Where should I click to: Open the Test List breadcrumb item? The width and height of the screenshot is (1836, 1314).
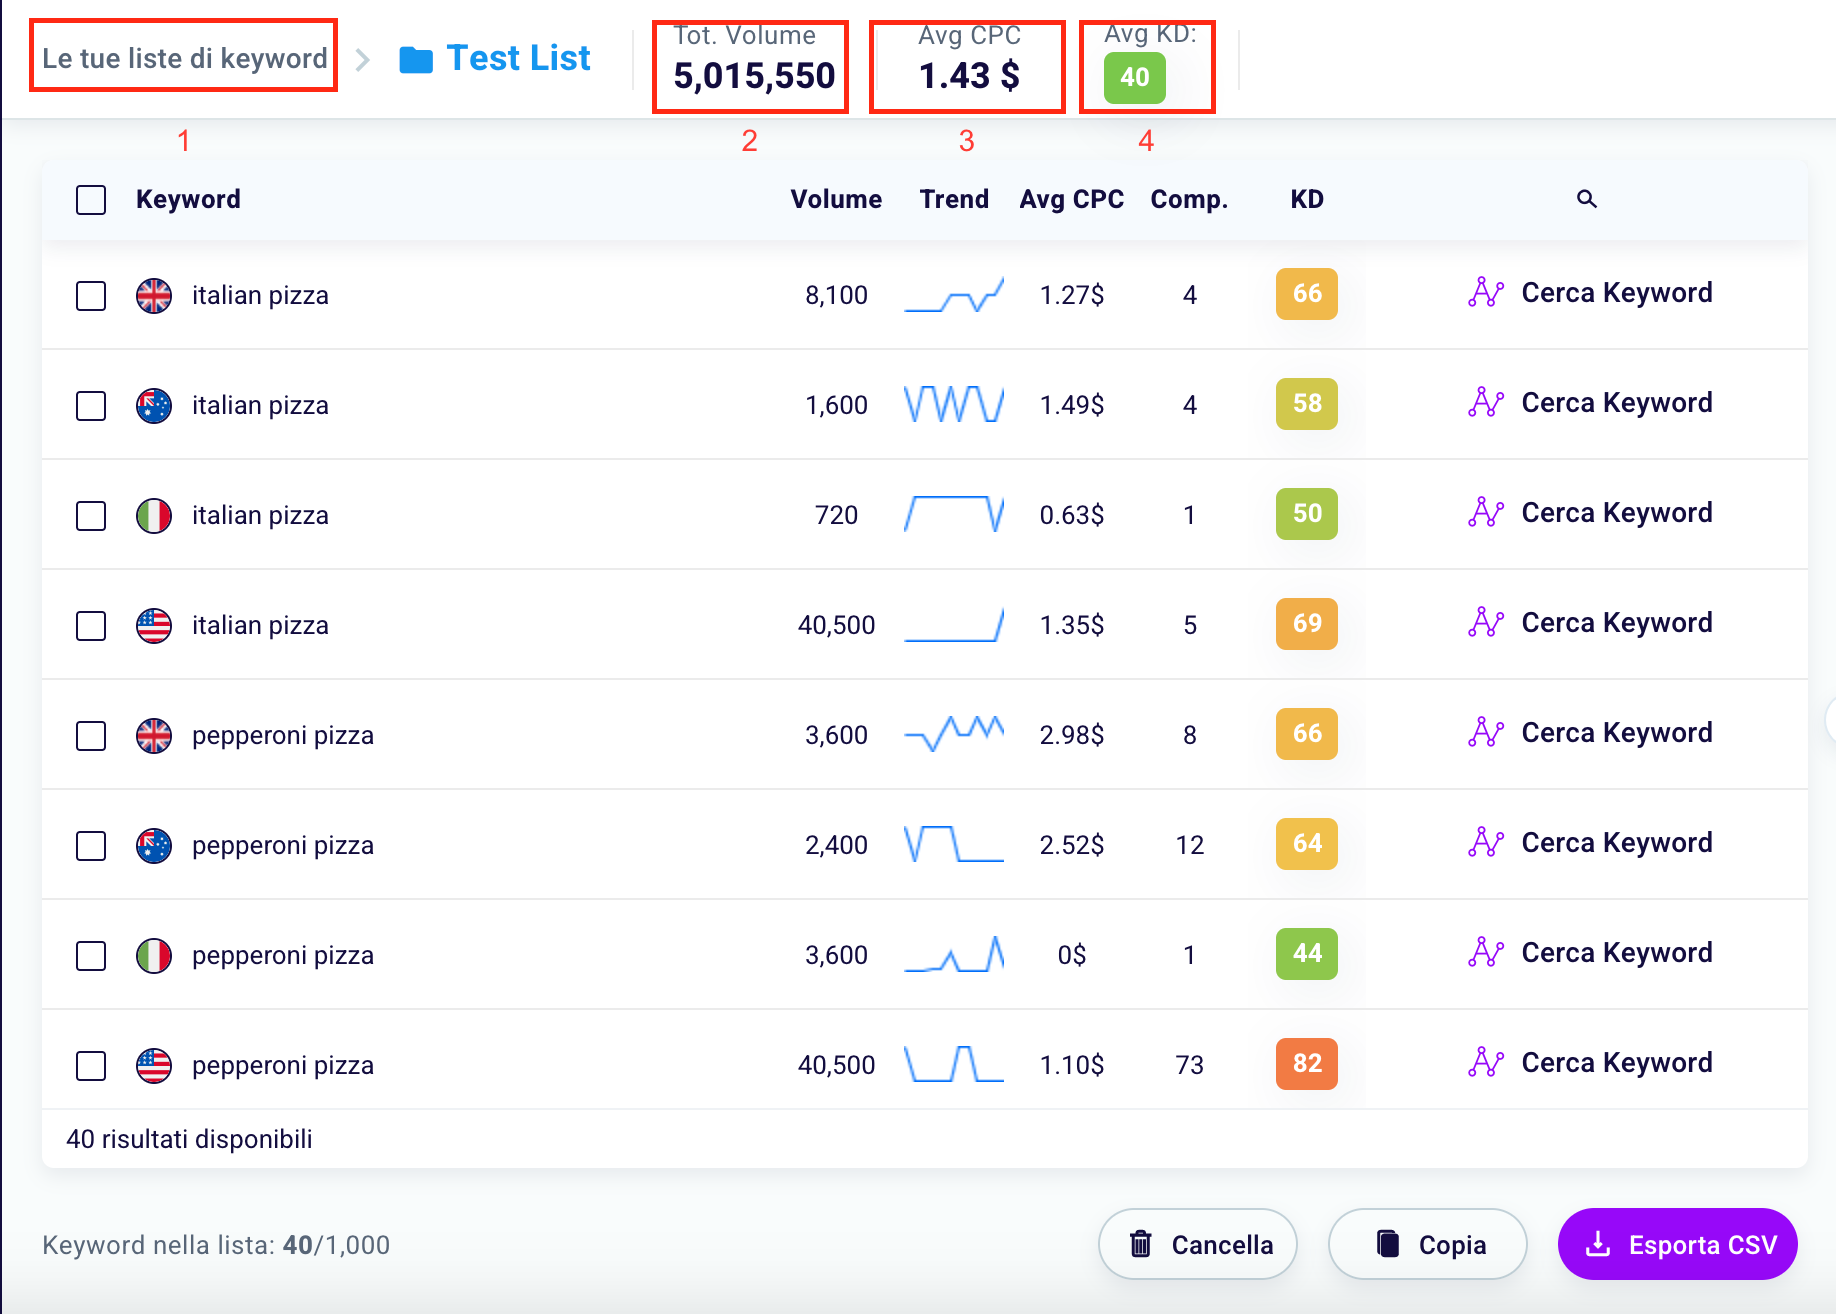(x=518, y=58)
